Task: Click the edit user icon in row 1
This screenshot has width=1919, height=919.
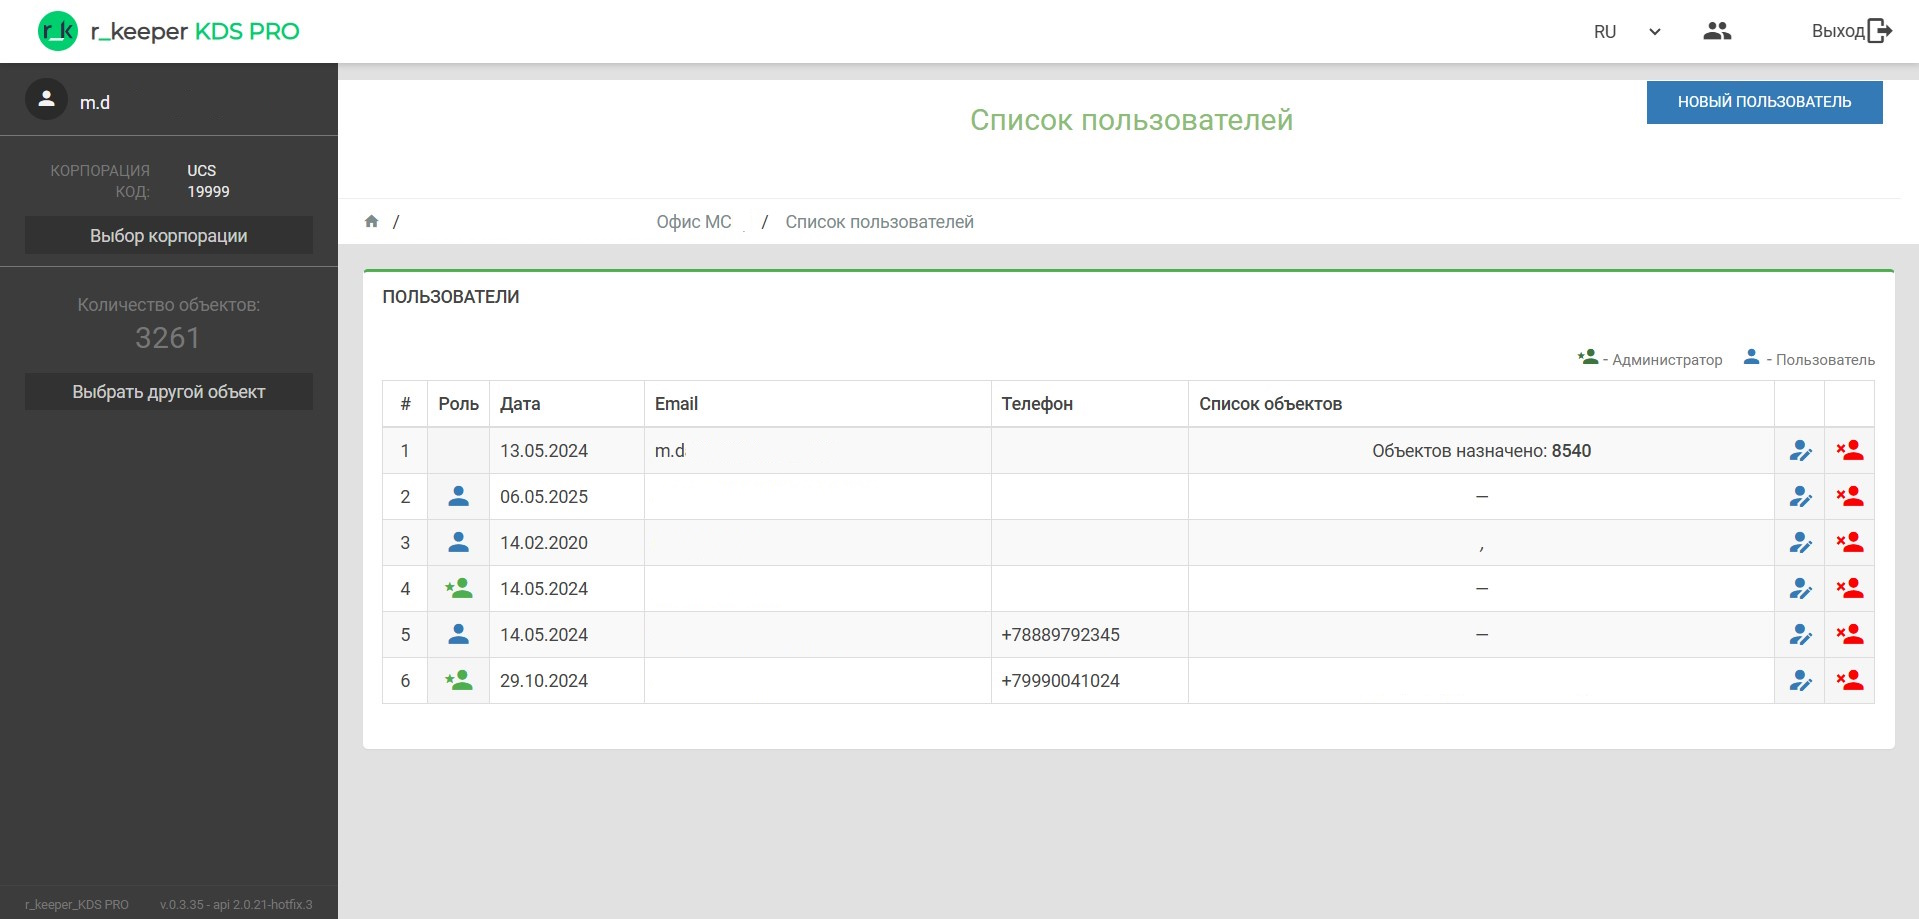Action: click(1800, 451)
